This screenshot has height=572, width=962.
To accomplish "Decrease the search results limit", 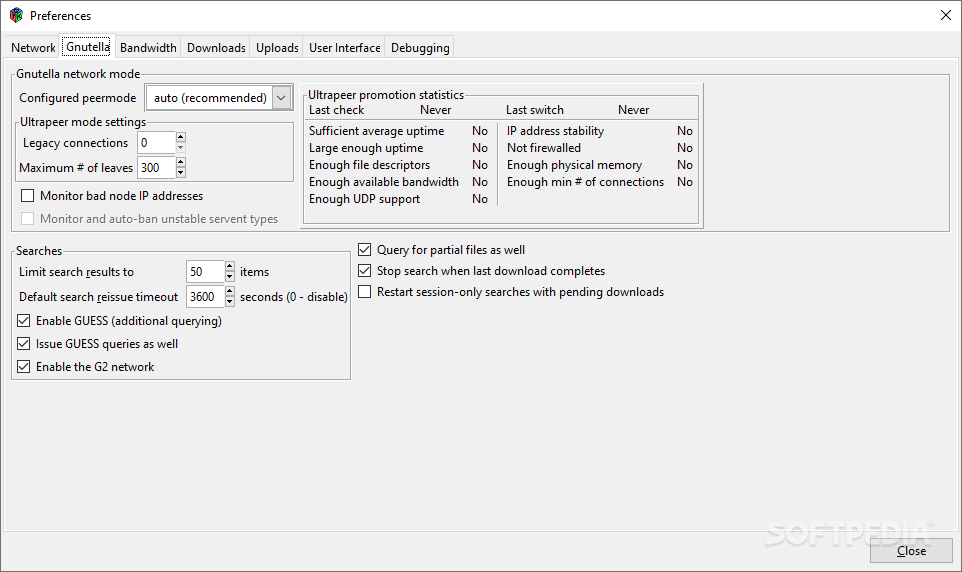I will [229, 277].
